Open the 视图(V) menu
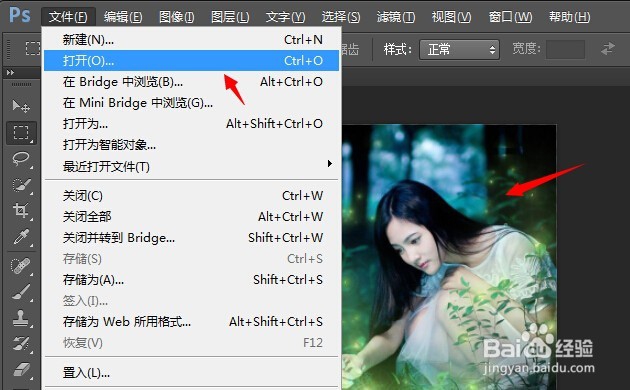The image size is (630, 390). tap(451, 17)
